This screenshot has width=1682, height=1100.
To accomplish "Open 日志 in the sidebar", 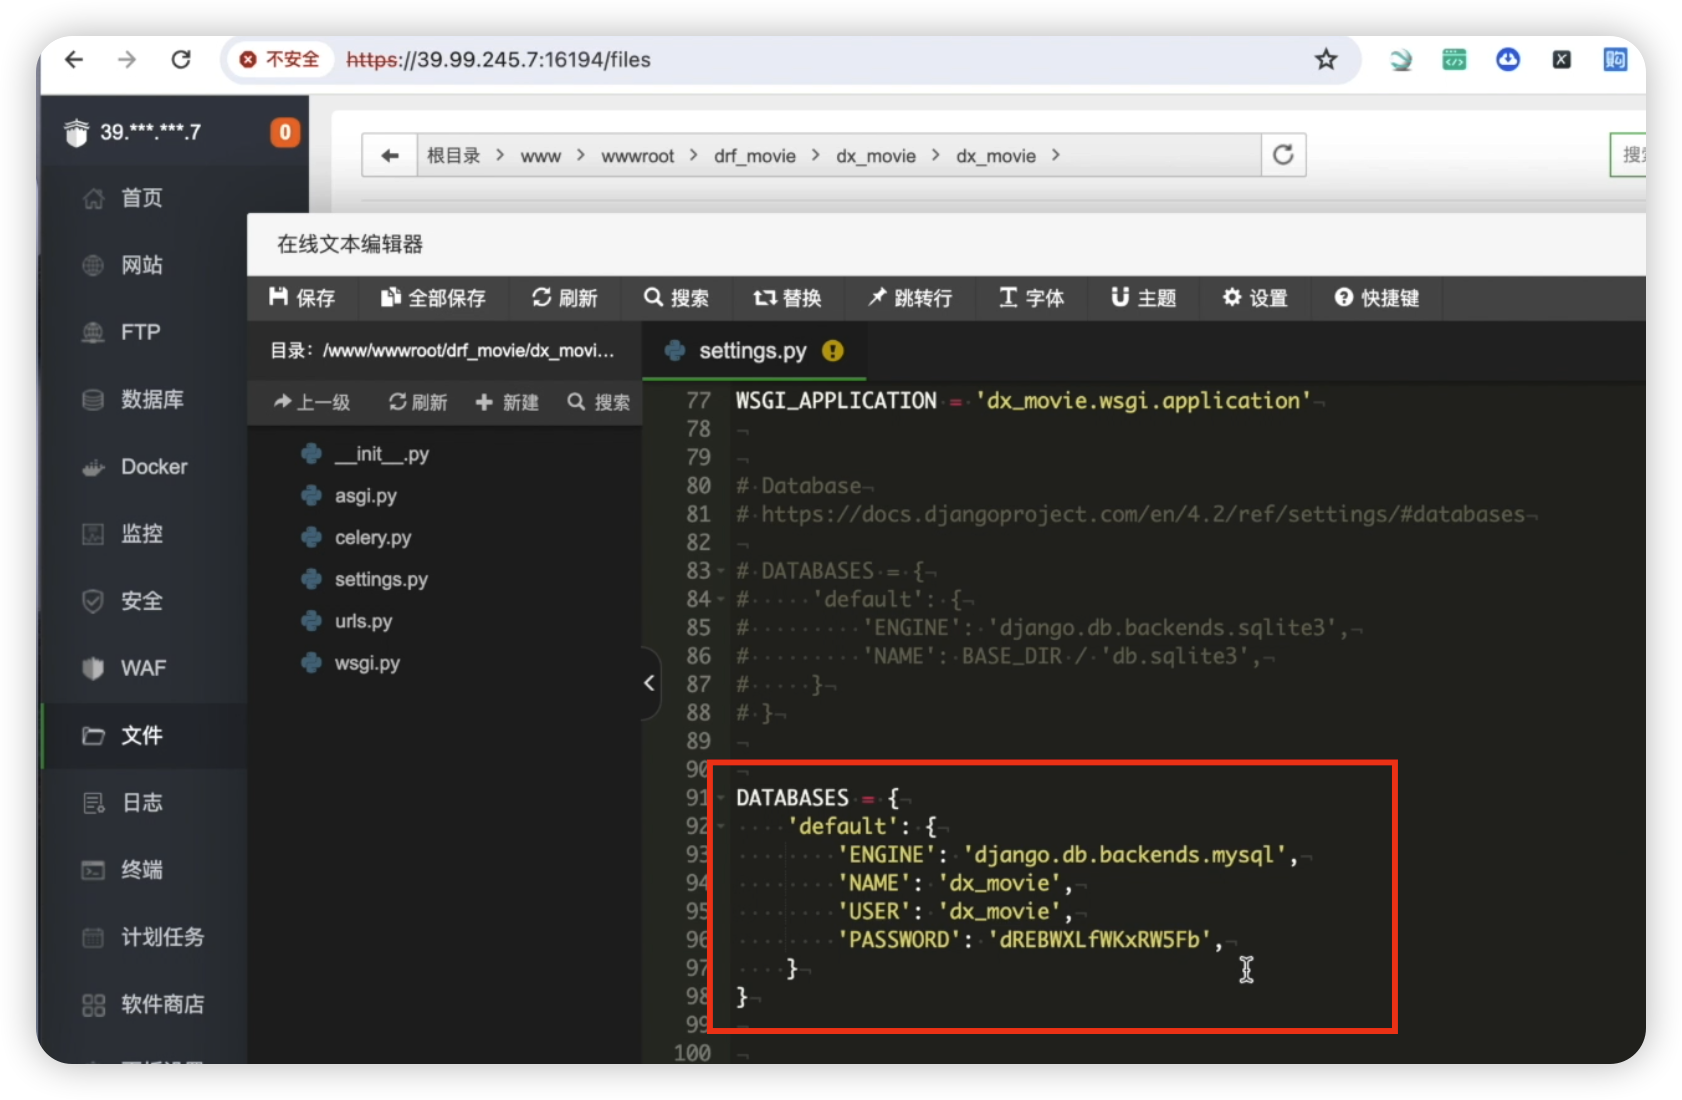I will coord(141,802).
